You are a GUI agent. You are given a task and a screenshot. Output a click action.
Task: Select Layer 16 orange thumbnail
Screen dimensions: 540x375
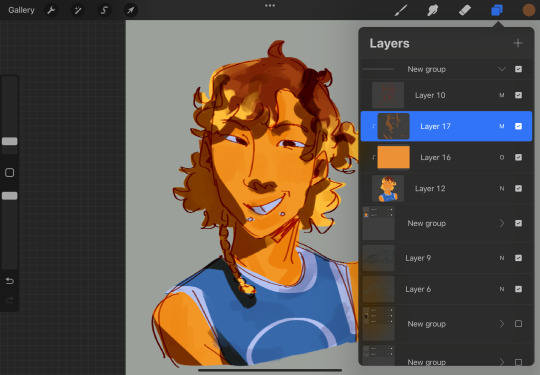tap(394, 157)
